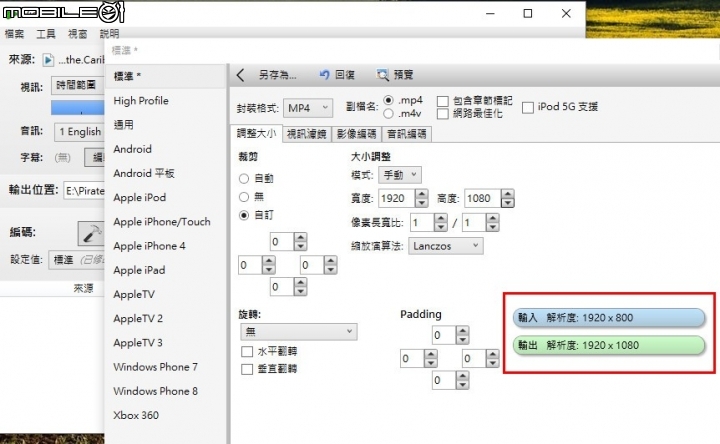Click the hammer encode settings icon
The width and height of the screenshot is (720, 444).
91,233
